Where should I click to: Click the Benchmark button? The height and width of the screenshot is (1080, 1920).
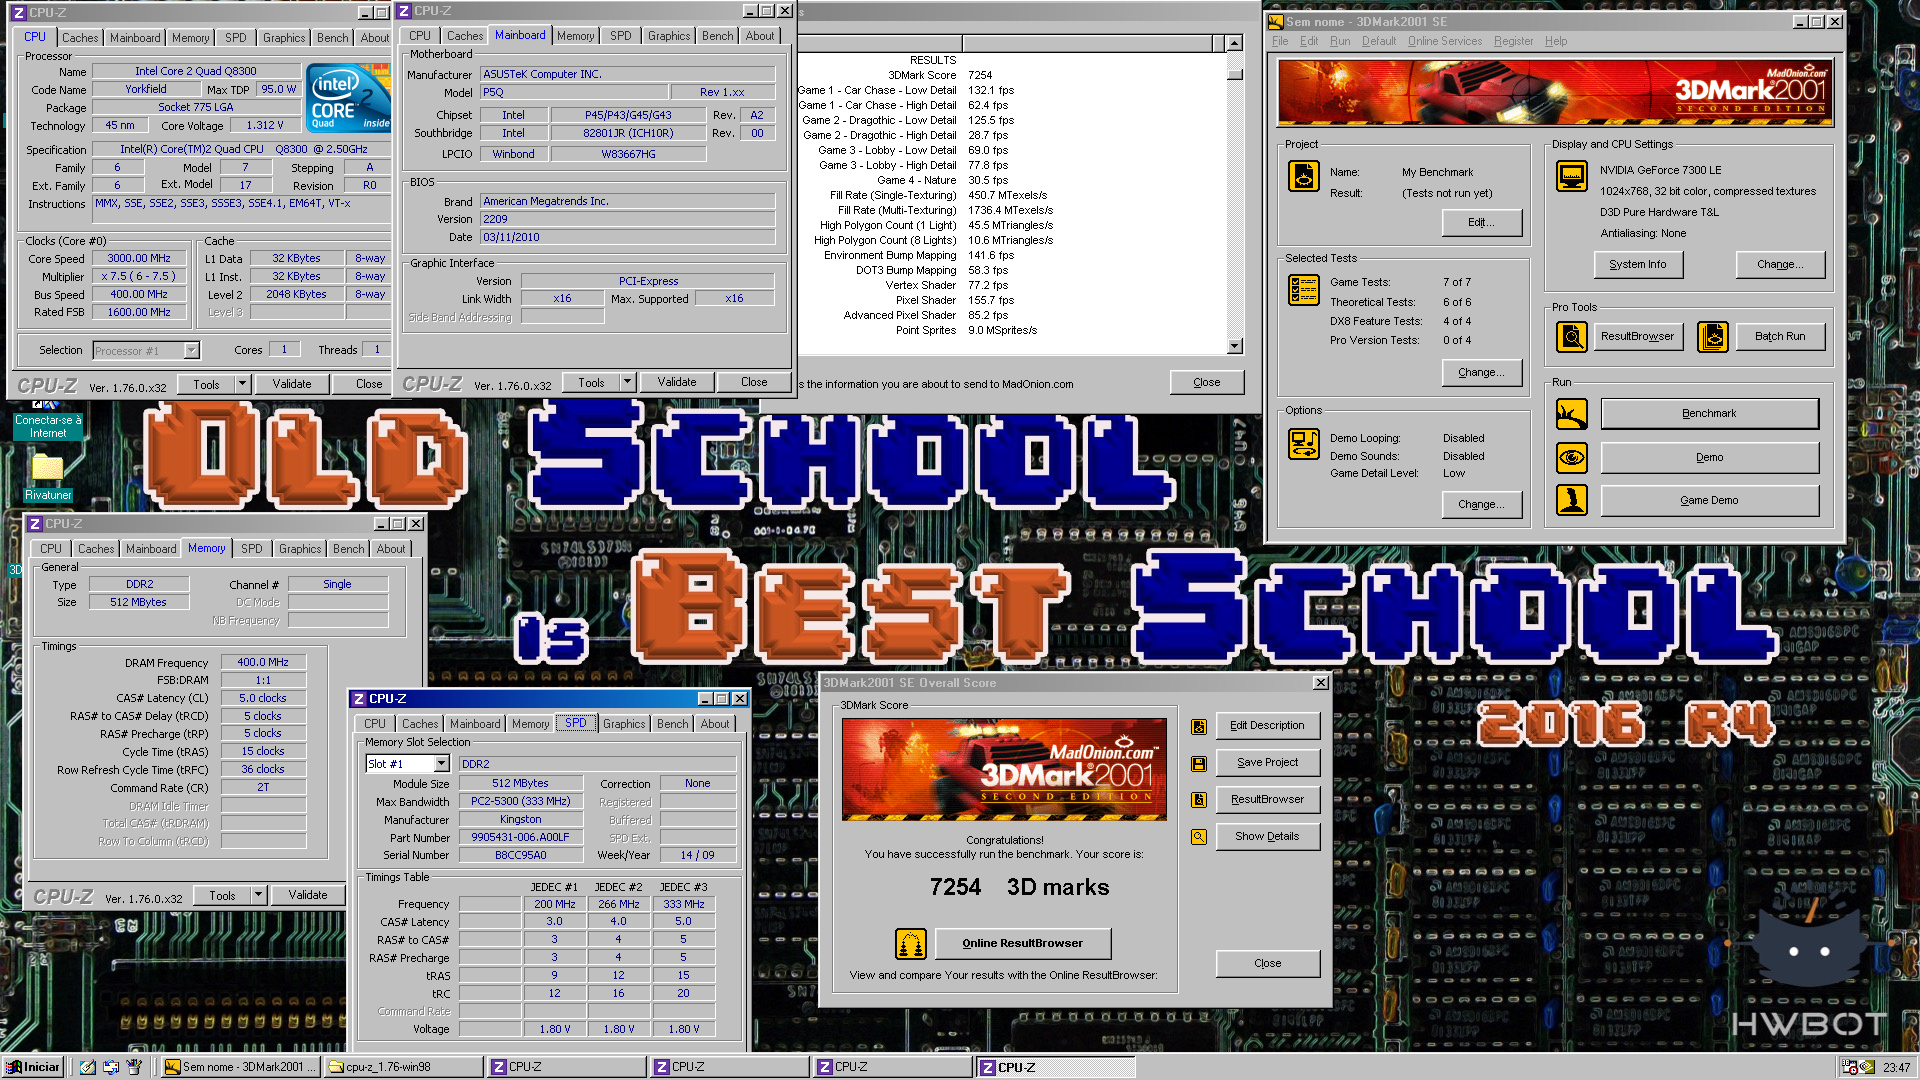[x=1709, y=413]
